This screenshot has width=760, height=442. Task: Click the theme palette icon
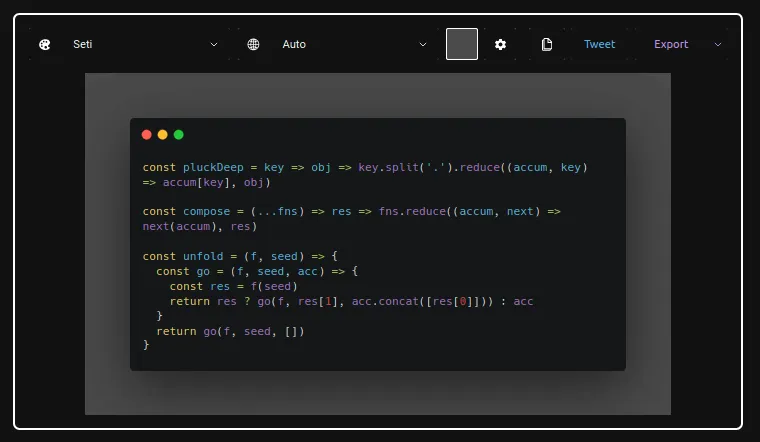pos(44,44)
